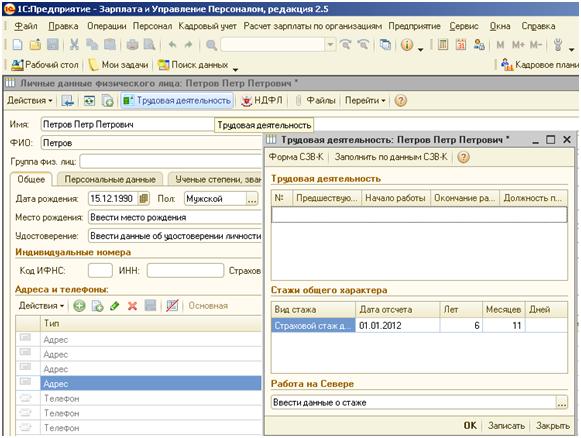Click the Основная toggle button
This screenshot has width=581, height=438.
click(208, 306)
